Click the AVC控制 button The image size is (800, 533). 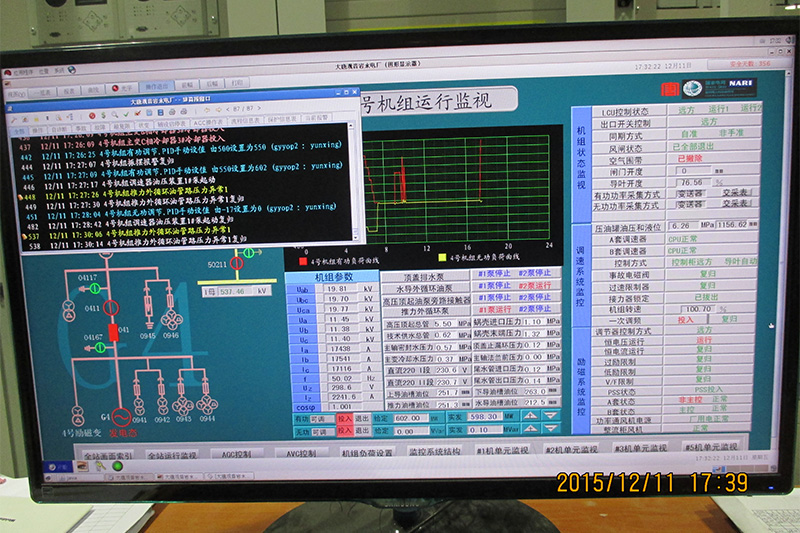pos(300,453)
